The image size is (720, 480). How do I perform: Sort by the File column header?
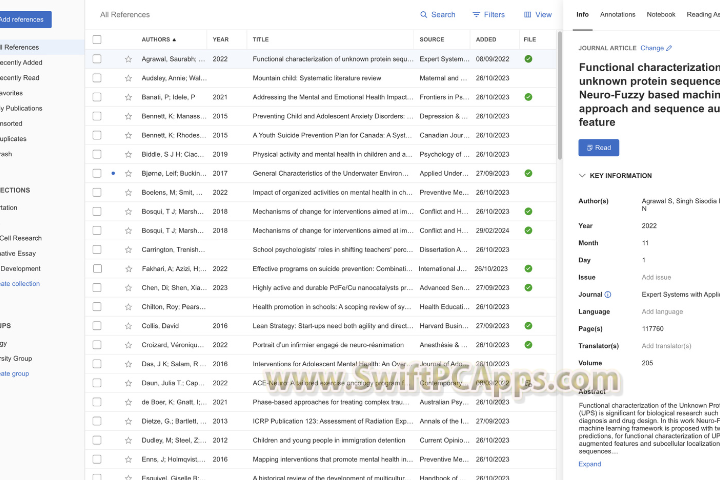coord(529,40)
